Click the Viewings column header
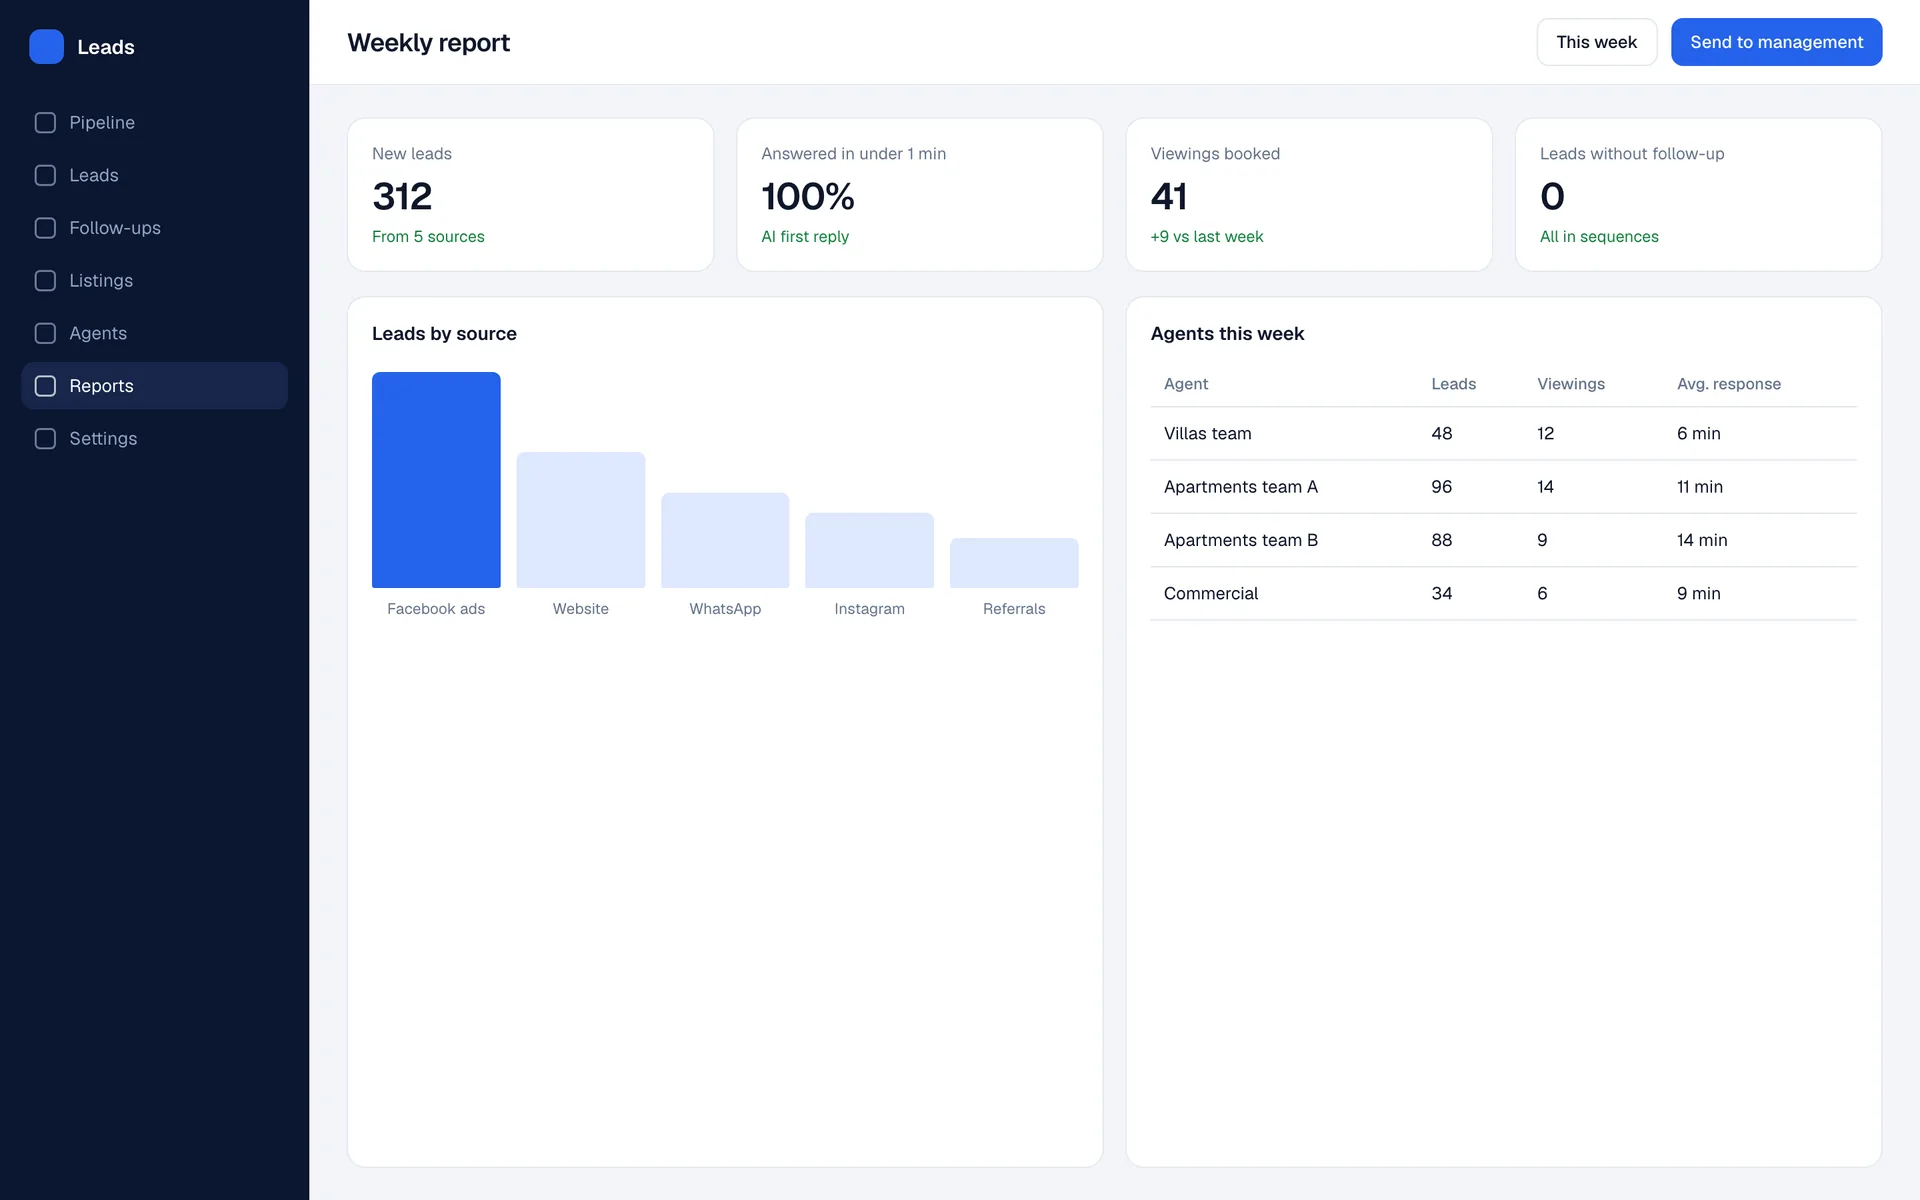Image resolution: width=1920 pixels, height=1200 pixels. (x=1570, y=384)
